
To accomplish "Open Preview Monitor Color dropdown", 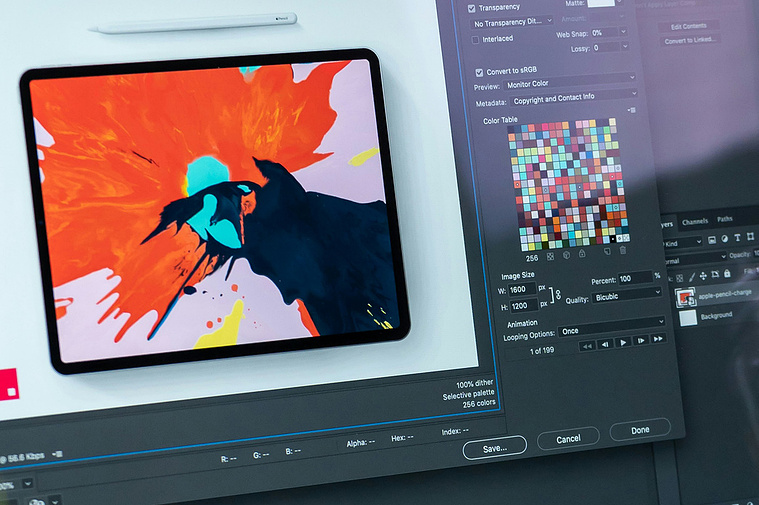I will click(570, 81).
